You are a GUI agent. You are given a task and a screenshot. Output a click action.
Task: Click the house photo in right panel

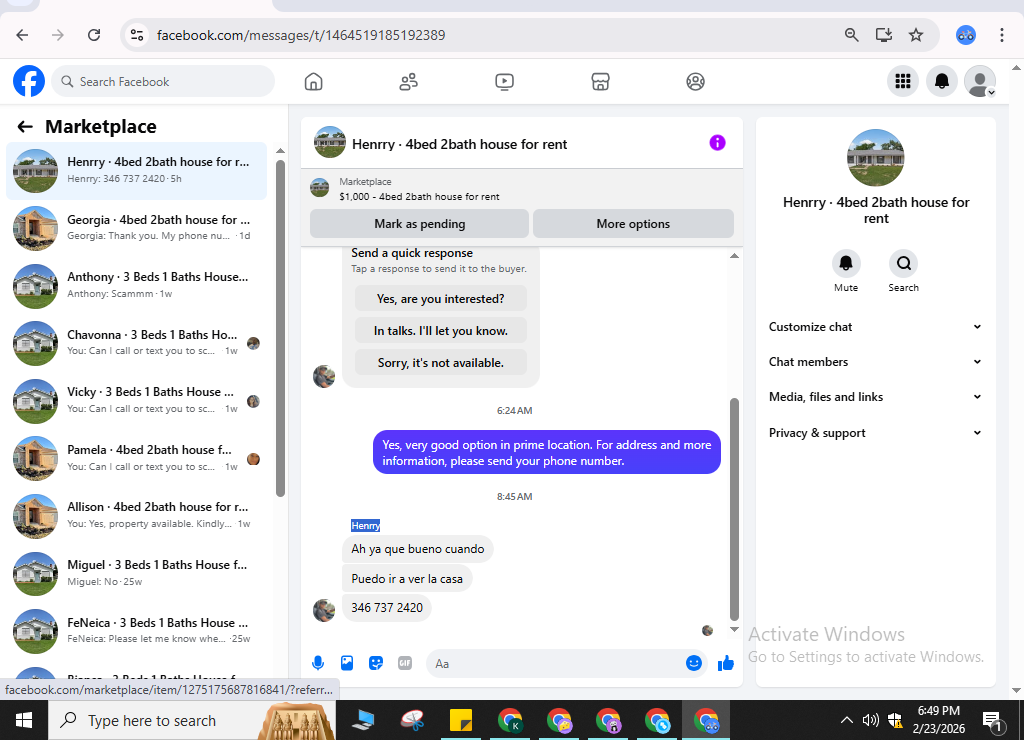click(876, 158)
